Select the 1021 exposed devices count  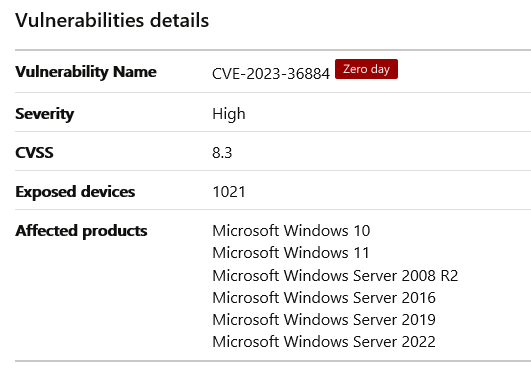pos(229,192)
